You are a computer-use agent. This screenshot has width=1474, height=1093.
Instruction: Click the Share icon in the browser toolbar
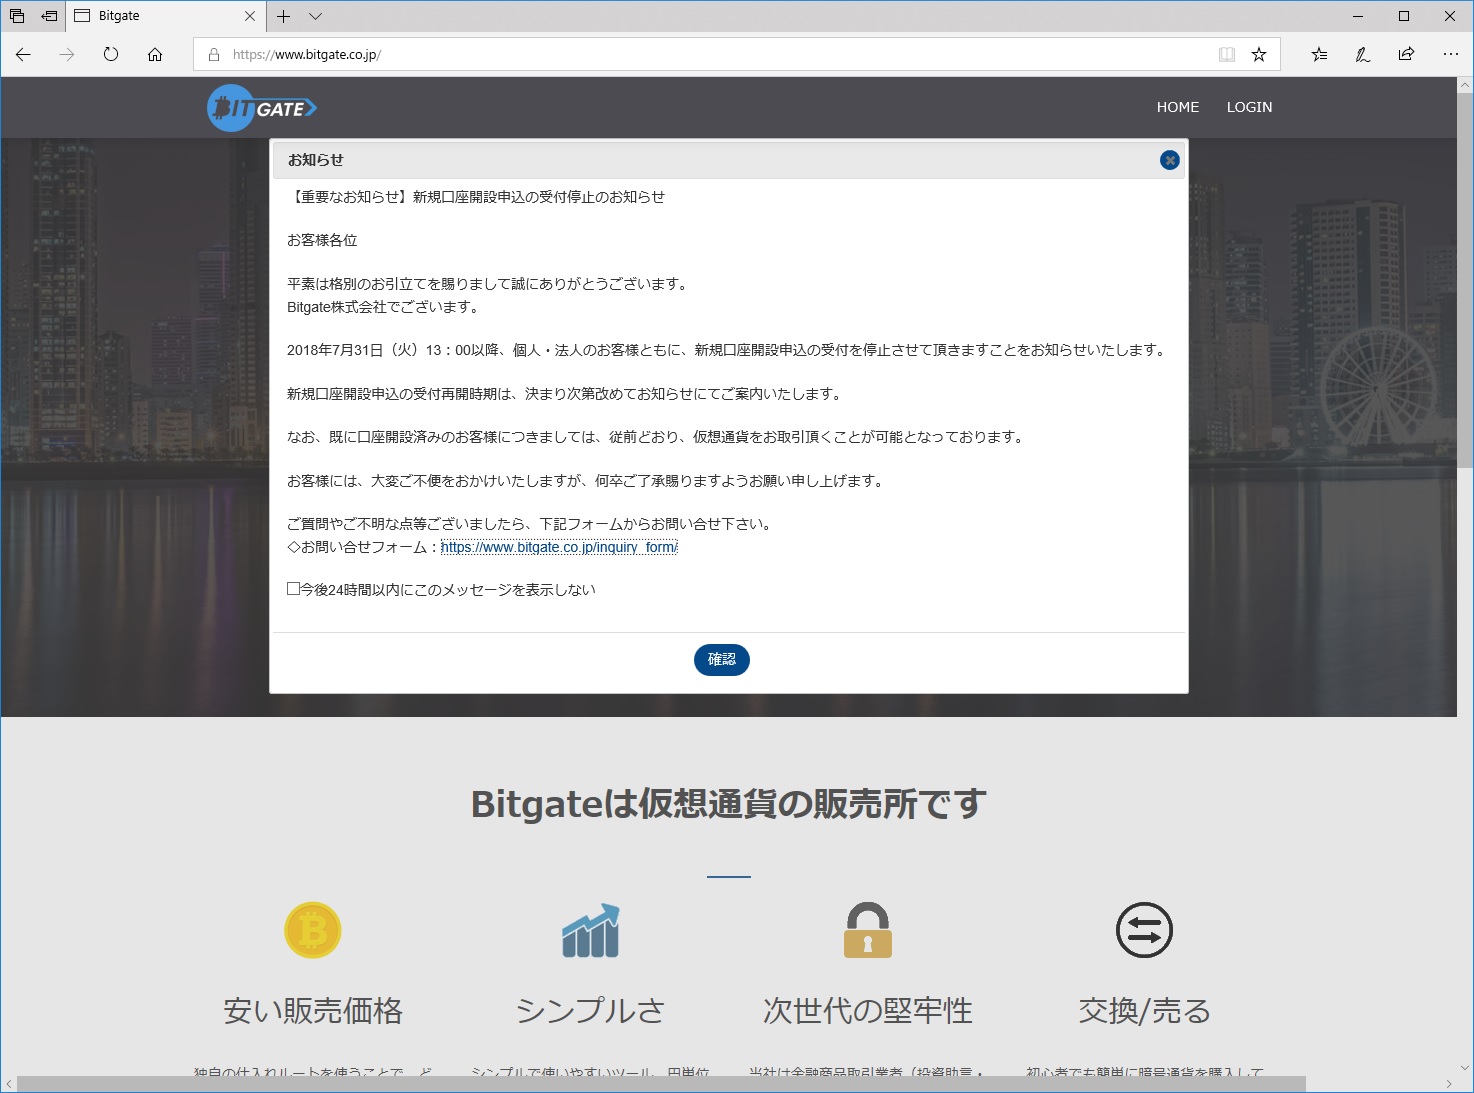coord(1406,54)
